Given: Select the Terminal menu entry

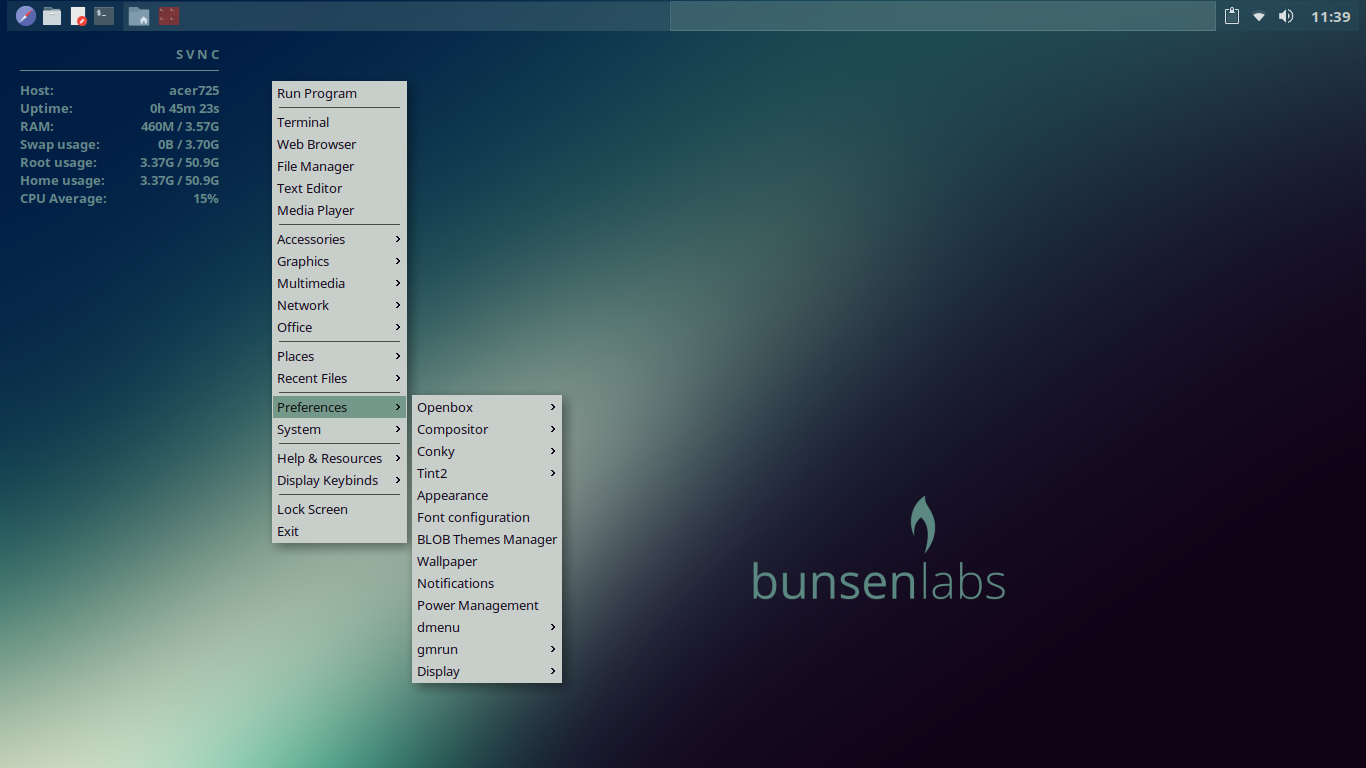Looking at the screenshot, I should [x=339, y=123].
